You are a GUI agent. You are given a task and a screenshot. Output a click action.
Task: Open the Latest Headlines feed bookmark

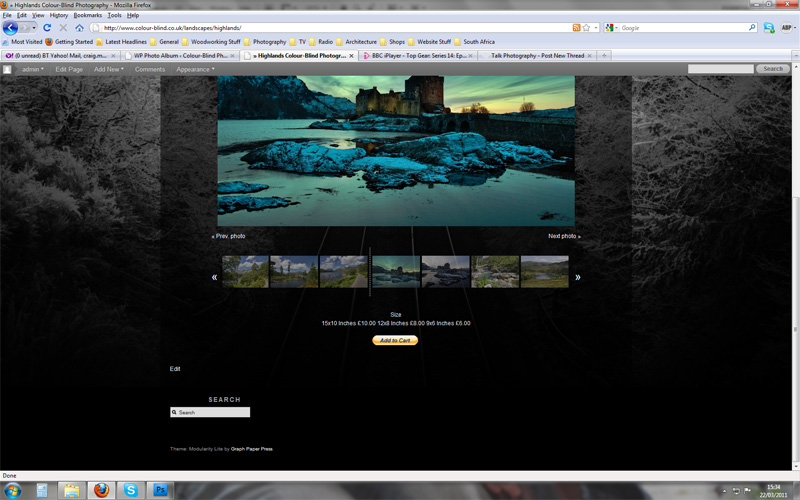tap(121, 42)
